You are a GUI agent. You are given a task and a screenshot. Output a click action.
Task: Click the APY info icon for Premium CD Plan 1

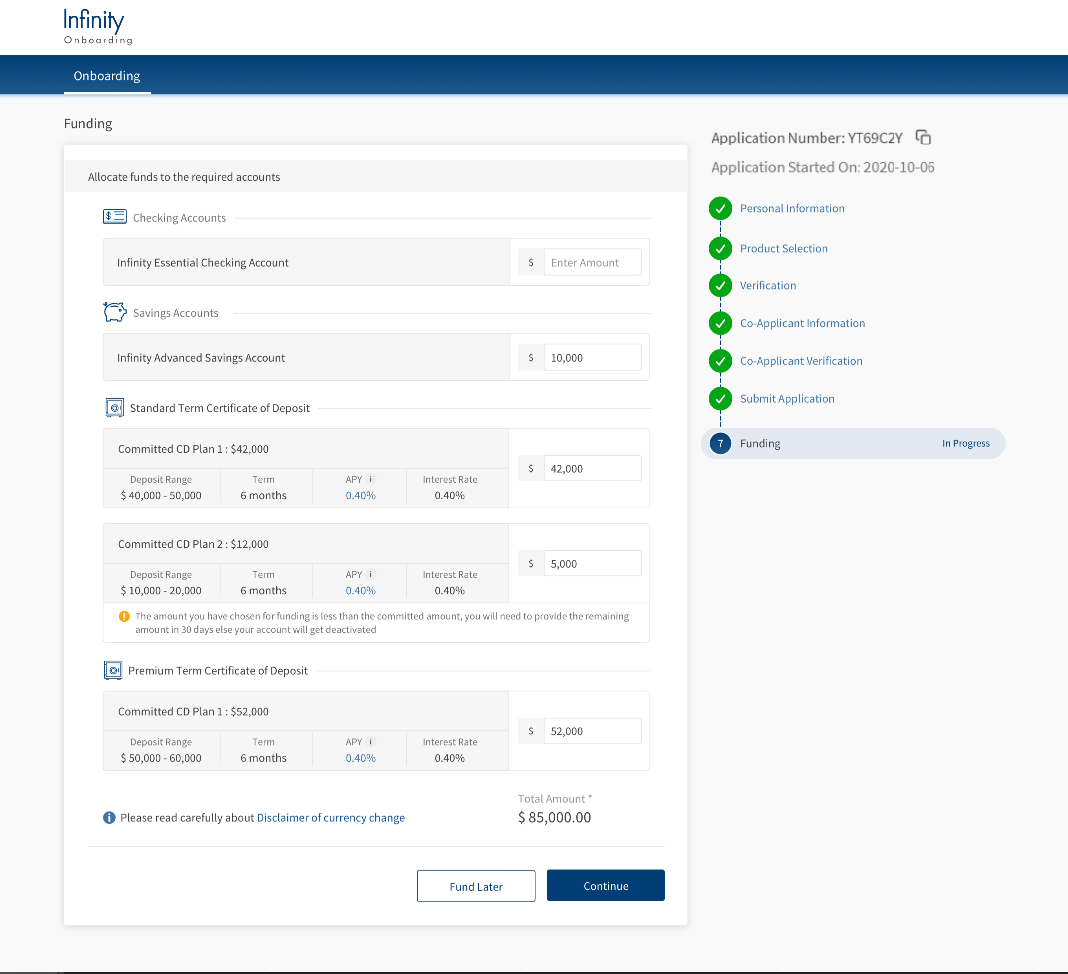(x=371, y=742)
